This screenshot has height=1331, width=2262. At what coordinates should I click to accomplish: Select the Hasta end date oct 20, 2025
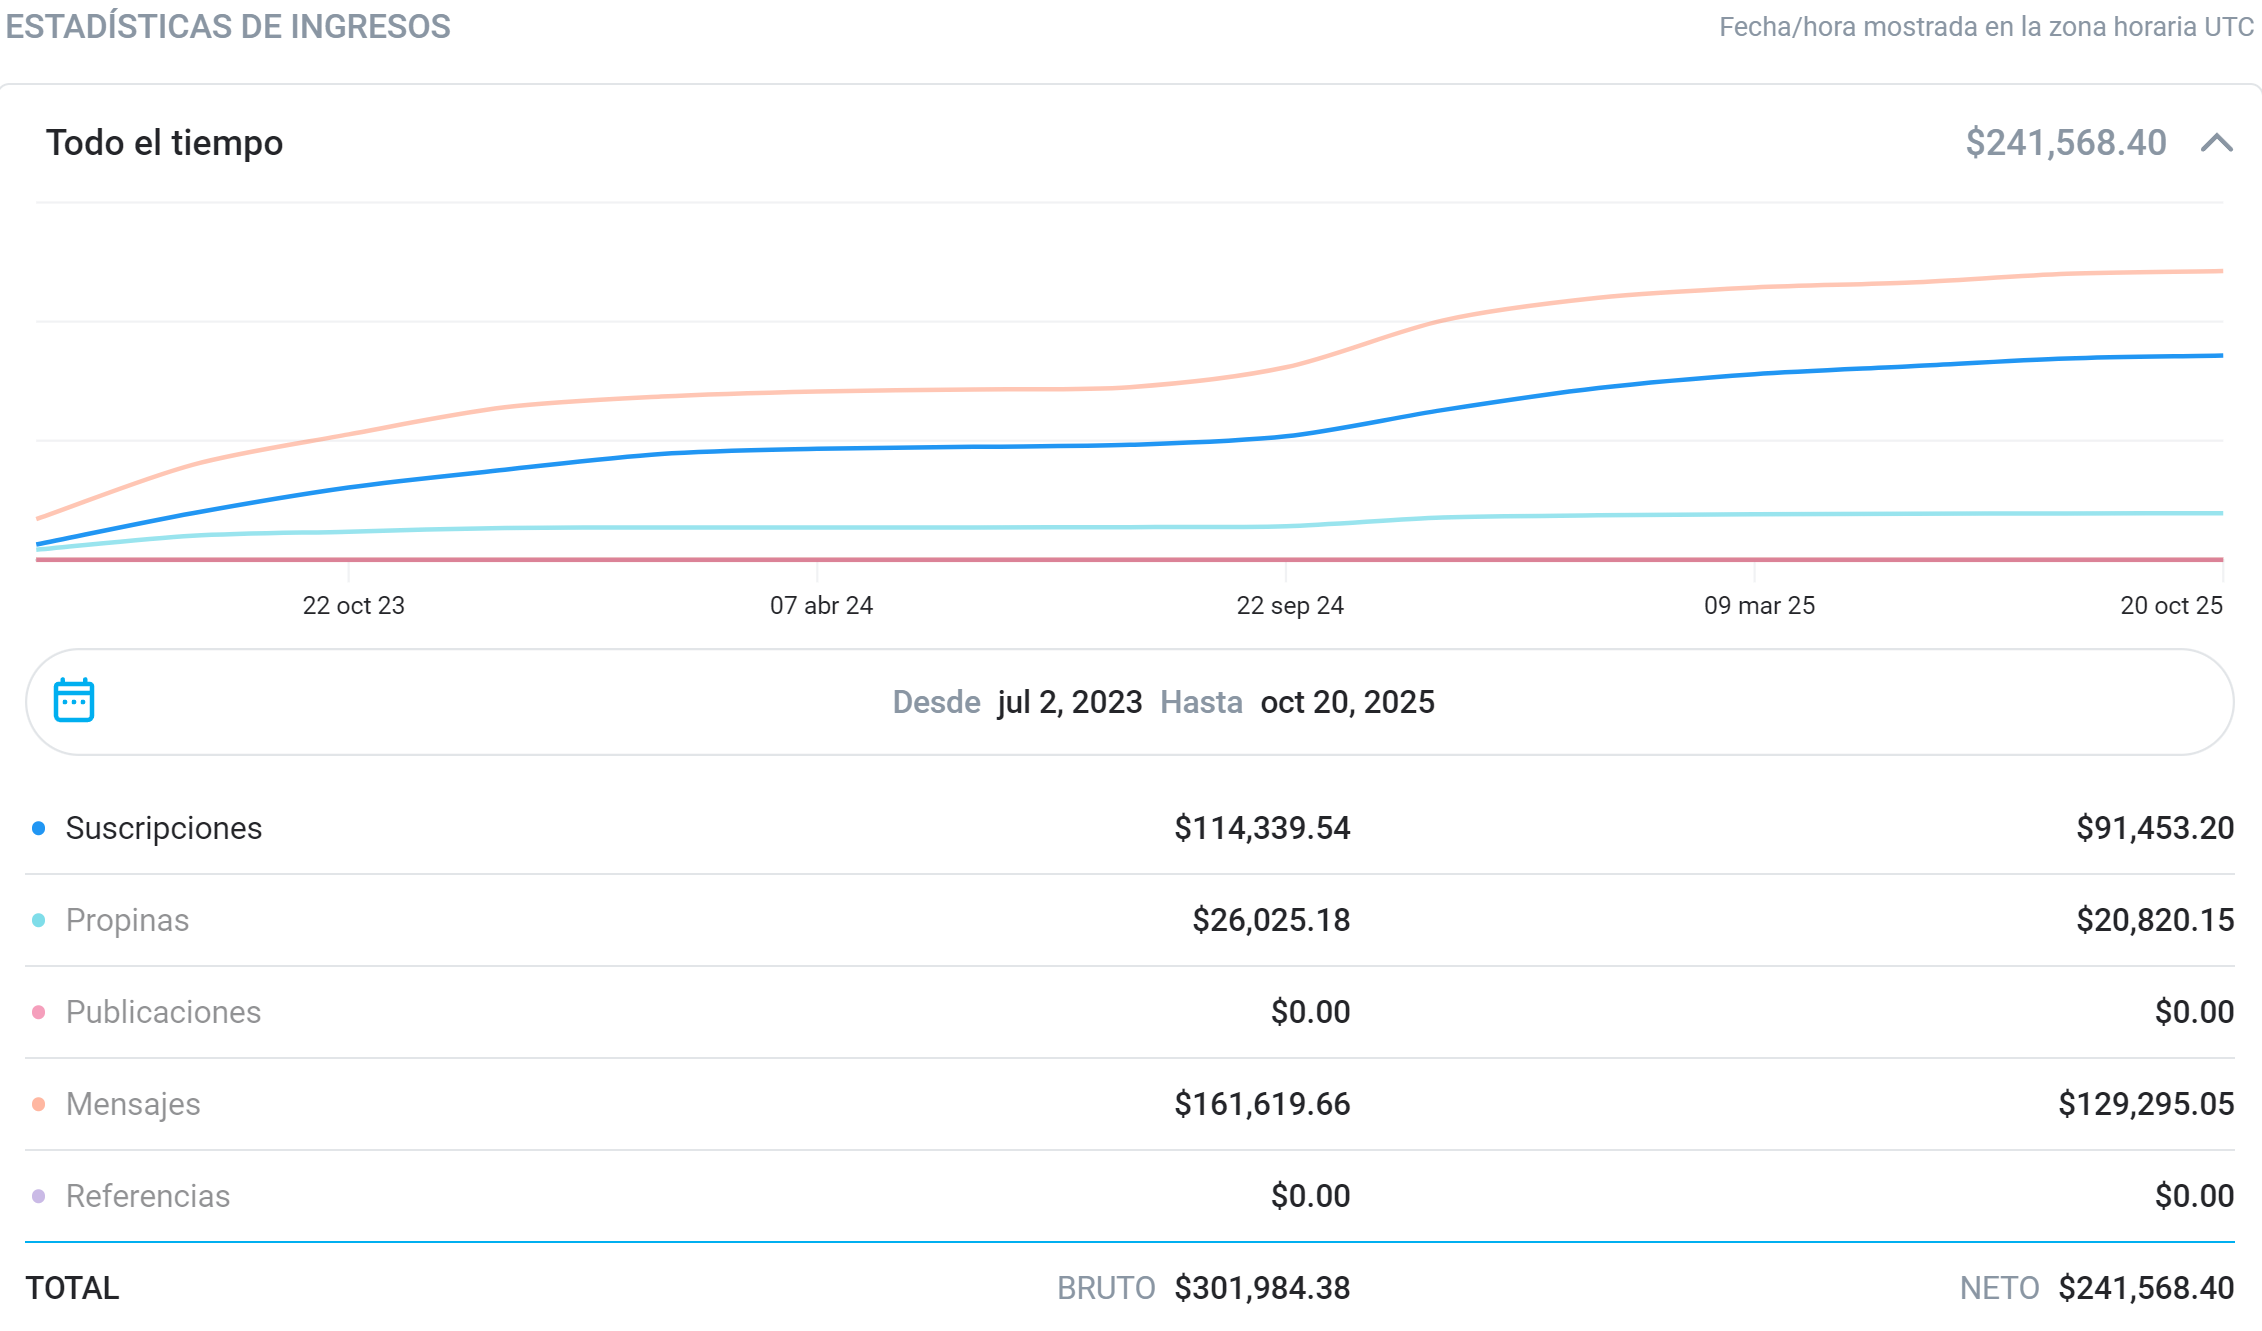coord(1347,702)
